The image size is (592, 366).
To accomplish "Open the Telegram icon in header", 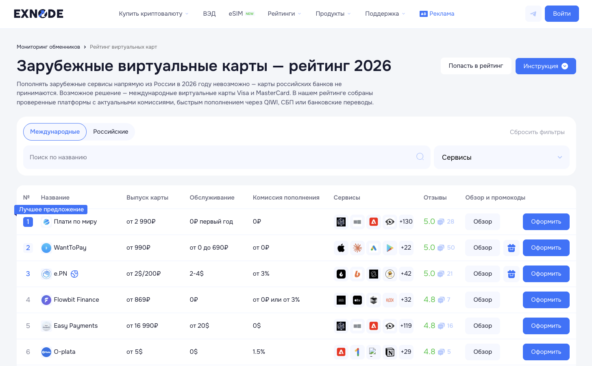I will coord(533,14).
